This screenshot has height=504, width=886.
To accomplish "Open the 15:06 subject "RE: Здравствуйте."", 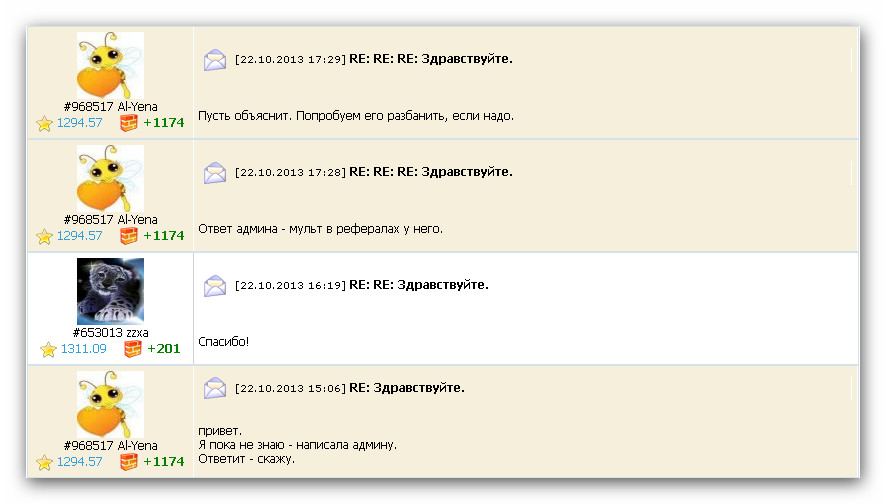I will coord(406,388).
